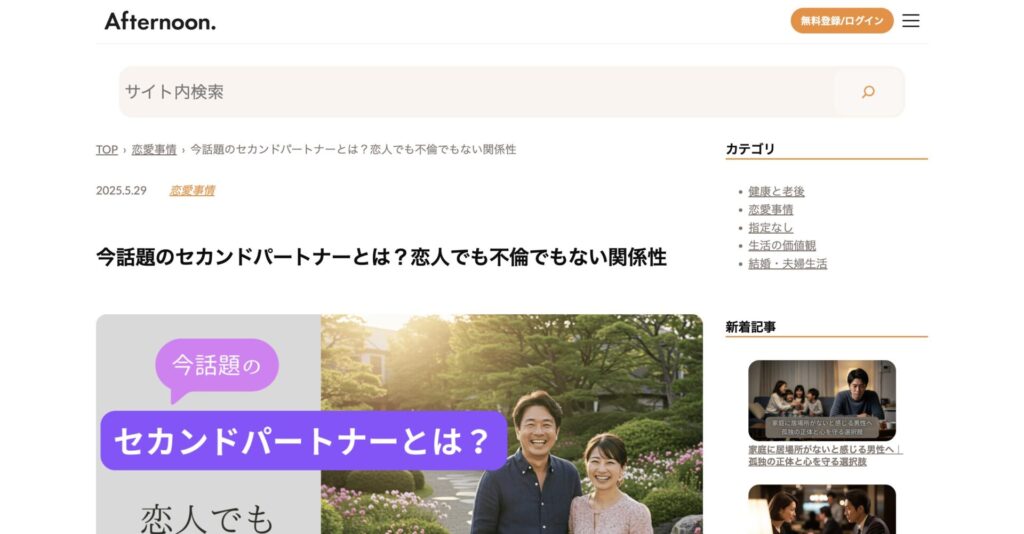Focus the サイト内検索 search field
The image size is (1024, 534).
pyautogui.click(x=477, y=92)
